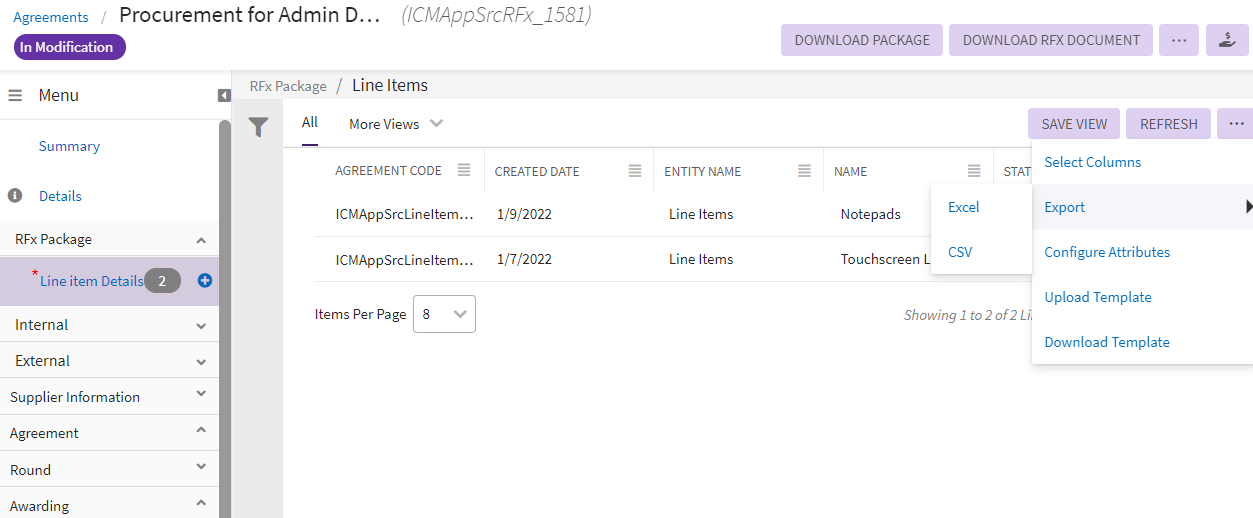This screenshot has width=1253, height=518.
Task: Click the filter funnel icon
Action: 258,127
